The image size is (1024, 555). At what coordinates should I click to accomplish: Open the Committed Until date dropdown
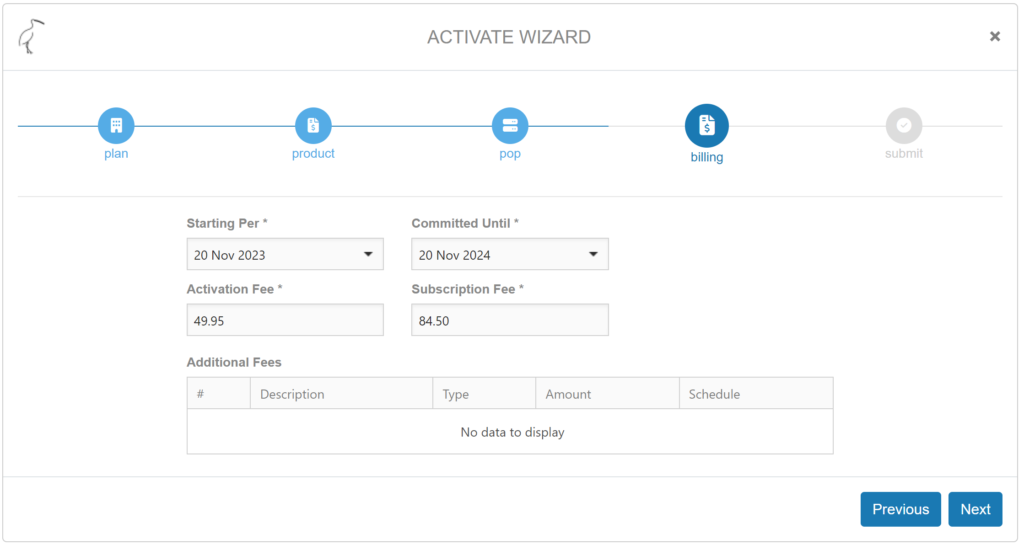[x=510, y=255]
